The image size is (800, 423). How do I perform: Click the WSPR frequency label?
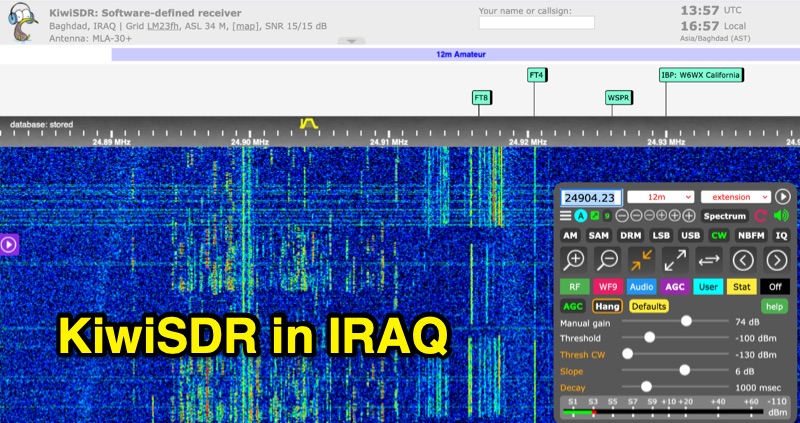(619, 97)
